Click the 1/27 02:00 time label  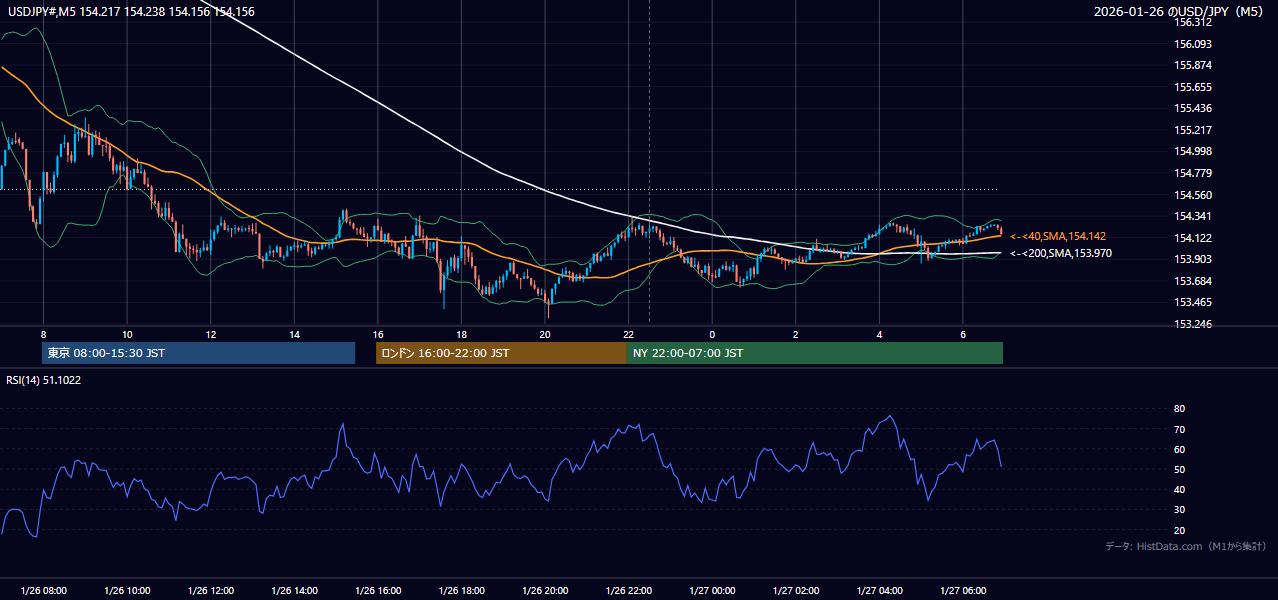coord(795,591)
